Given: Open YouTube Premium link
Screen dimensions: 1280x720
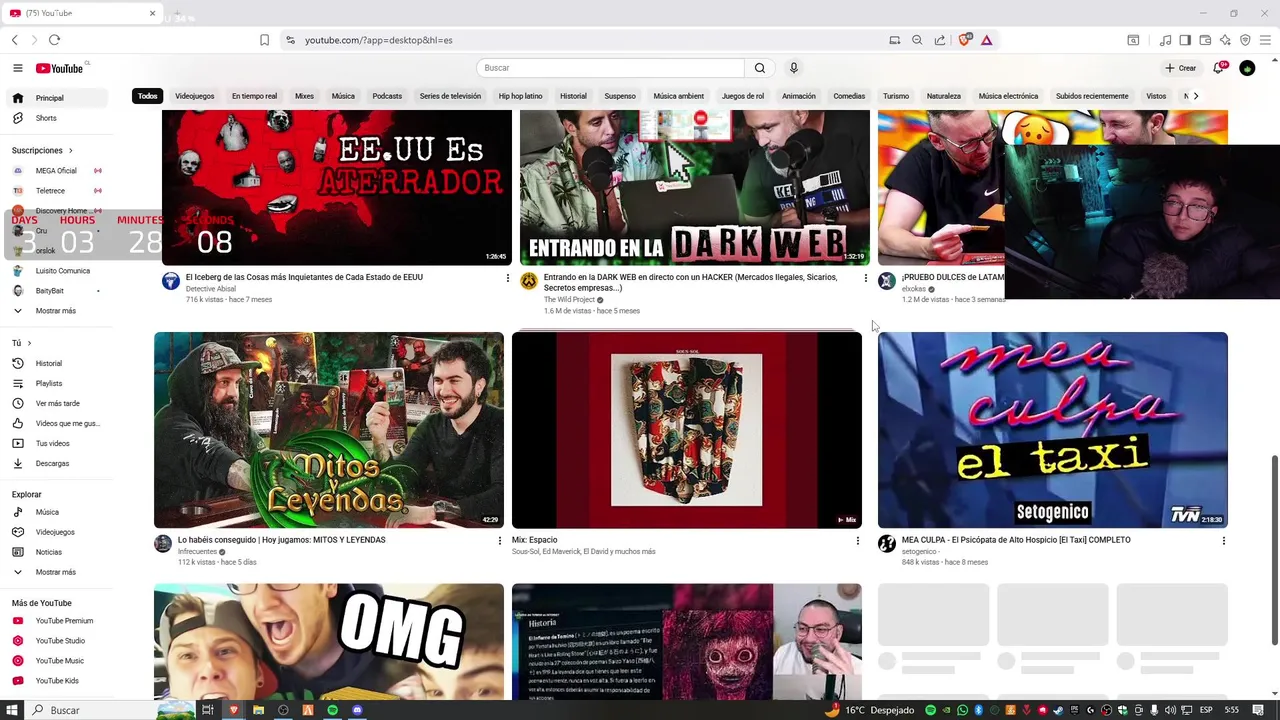Looking at the screenshot, I should tap(59, 621).
